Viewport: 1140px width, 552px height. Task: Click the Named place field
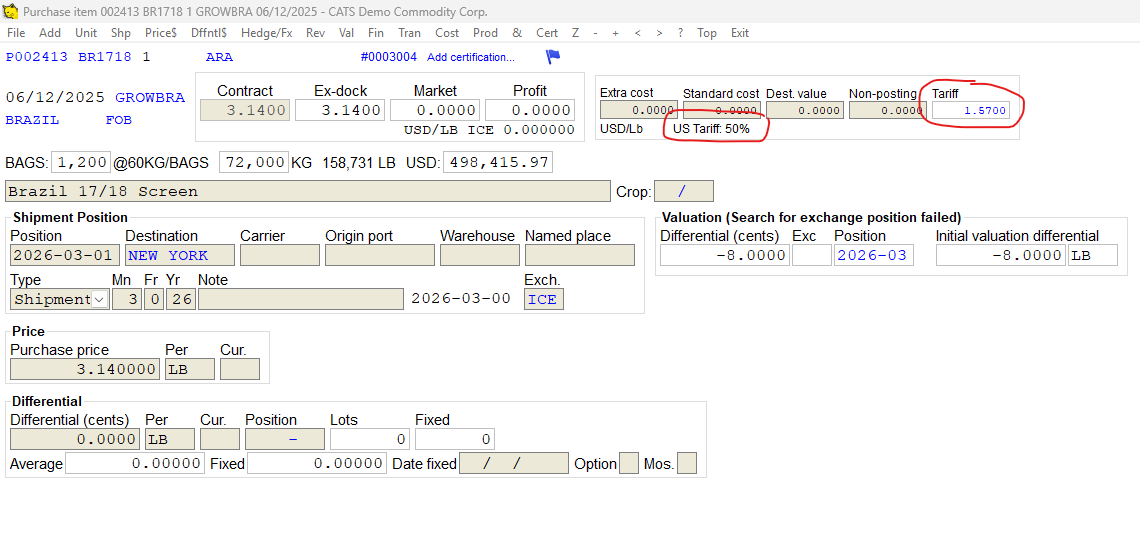579,255
